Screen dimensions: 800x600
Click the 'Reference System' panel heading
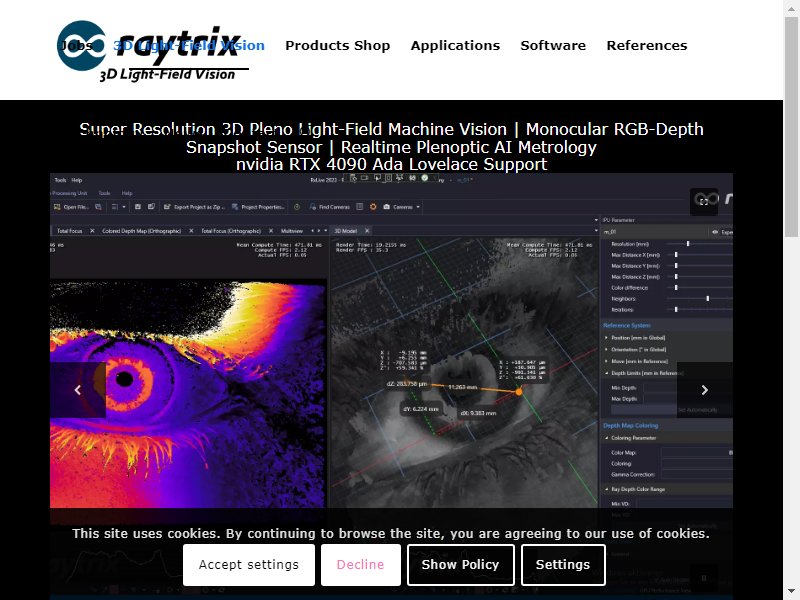pos(627,326)
